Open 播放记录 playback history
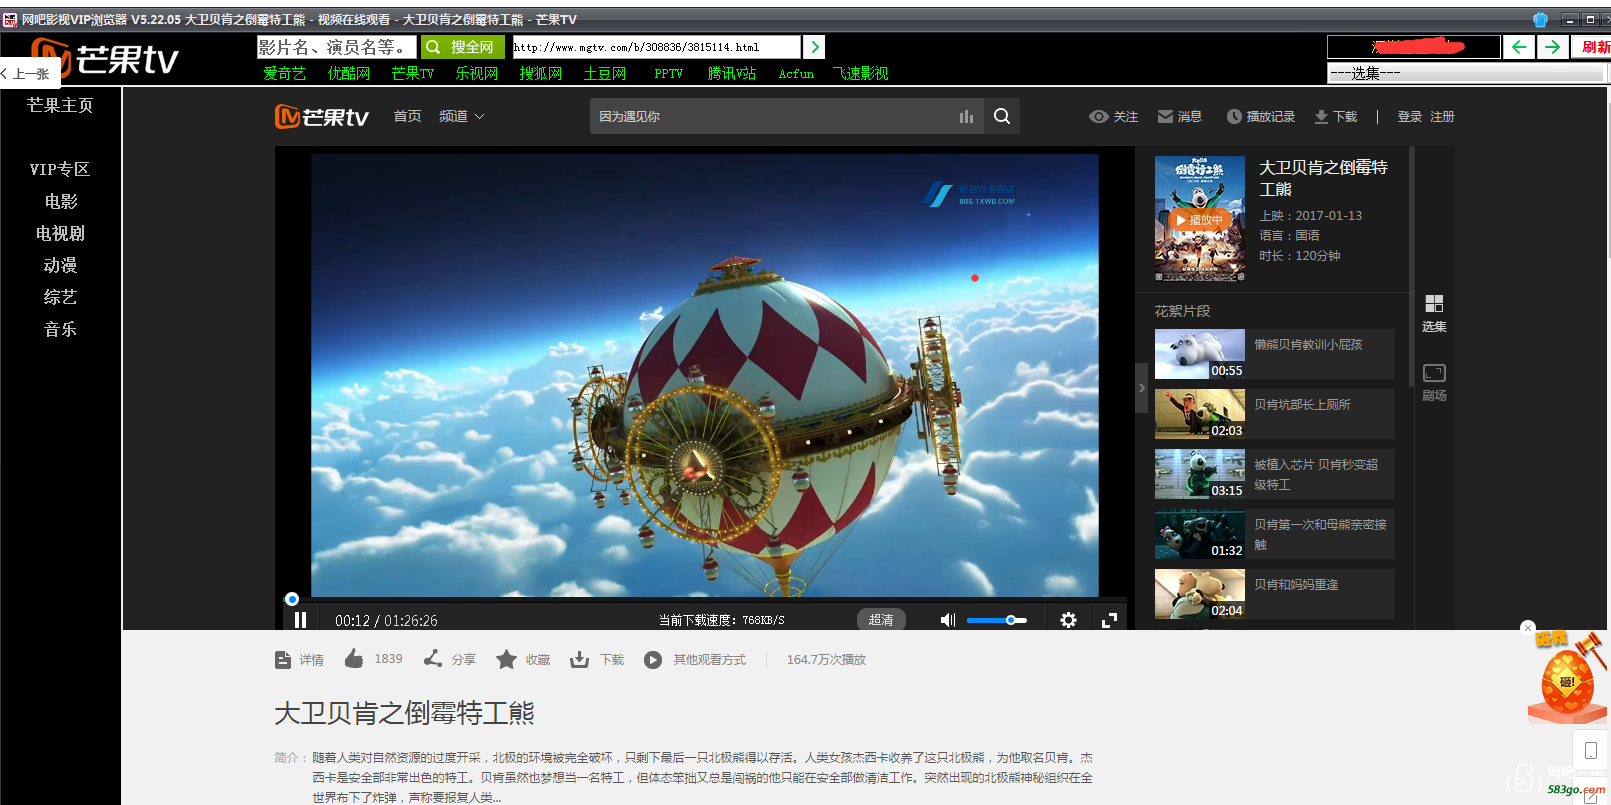 pos(1260,116)
